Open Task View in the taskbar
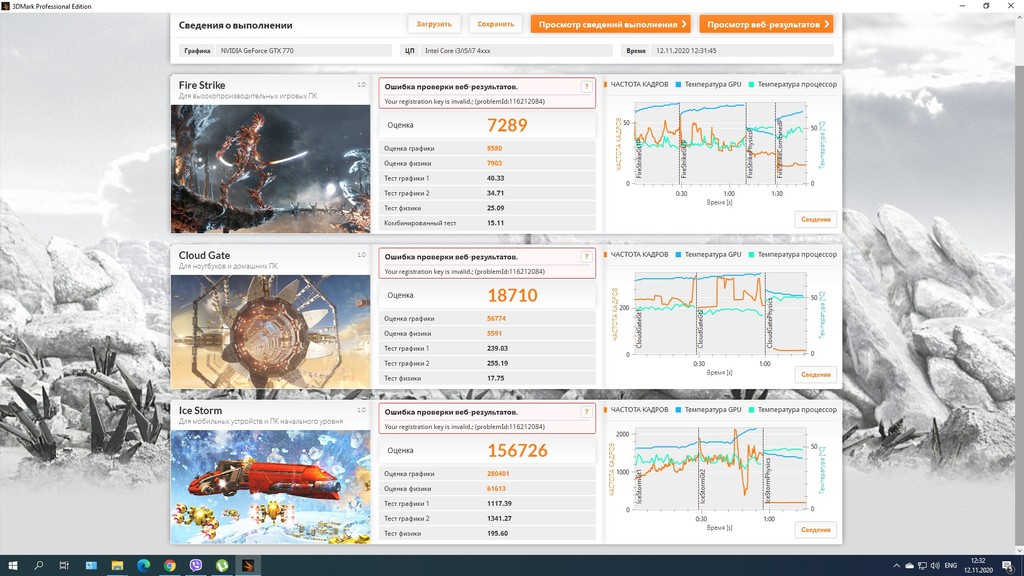This screenshot has height=576, width=1024. pyautogui.click(x=64, y=566)
